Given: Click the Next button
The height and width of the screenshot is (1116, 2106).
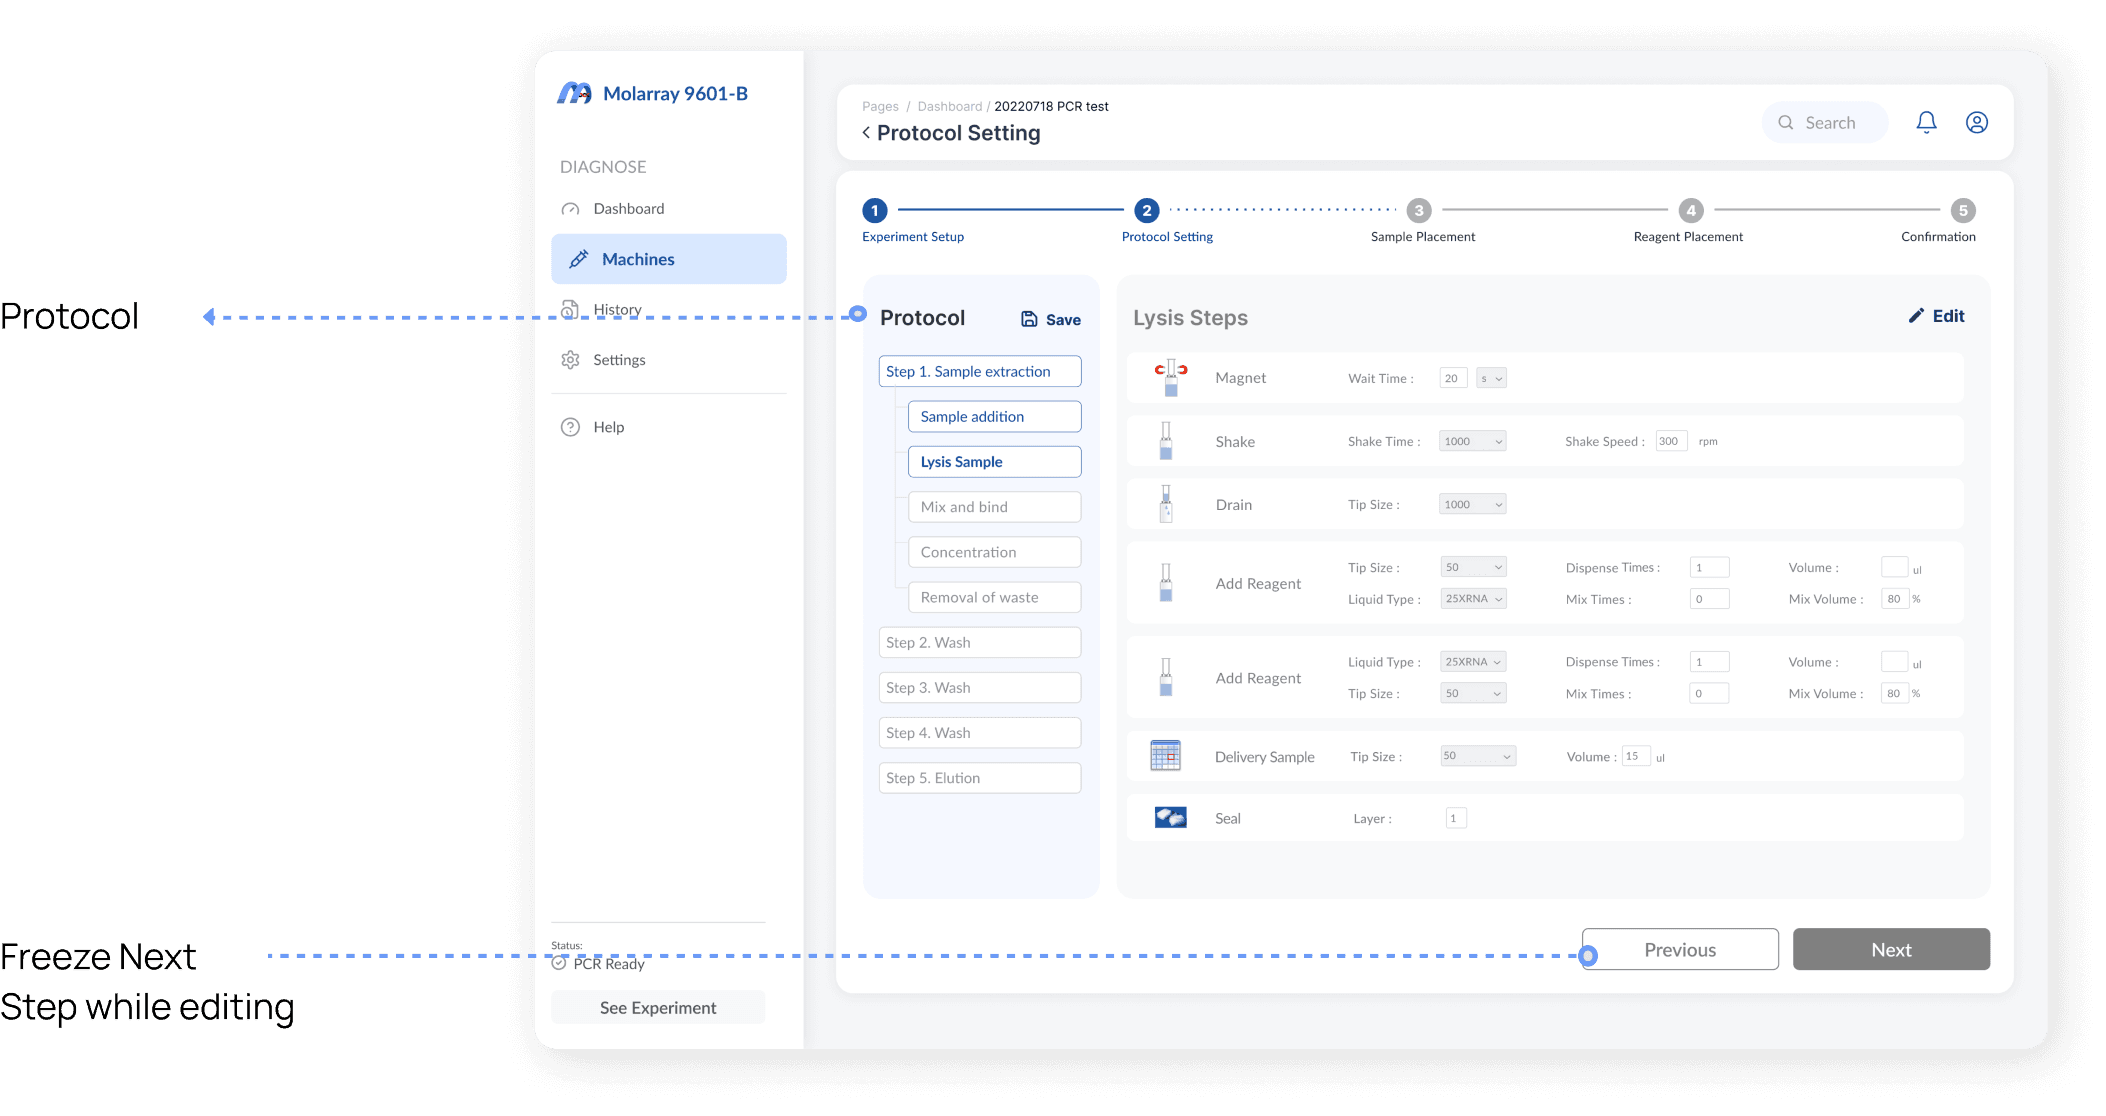Looking at the screenshot, I should [x=1890, y=949].
